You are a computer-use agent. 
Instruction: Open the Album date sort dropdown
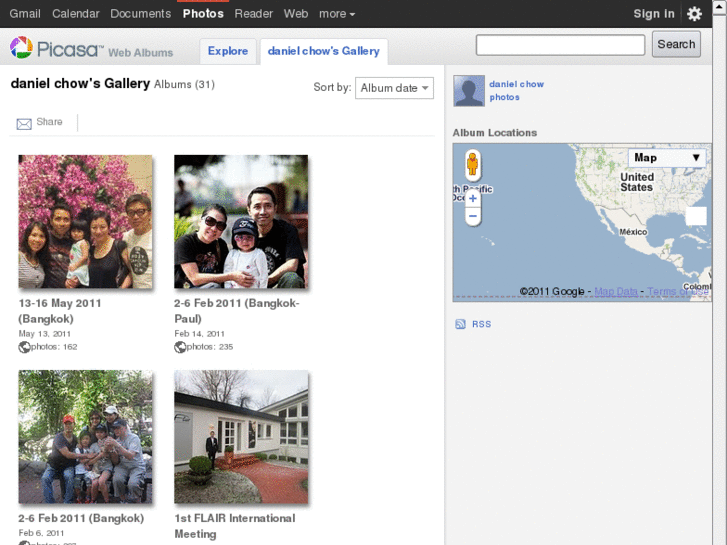394,88
